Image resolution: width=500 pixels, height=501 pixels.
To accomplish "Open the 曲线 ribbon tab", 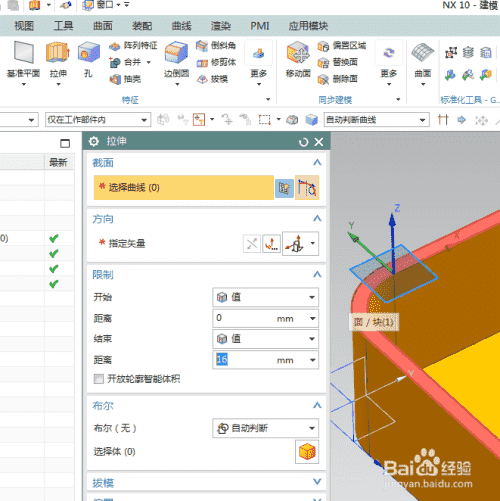I will tap(181, 26).
